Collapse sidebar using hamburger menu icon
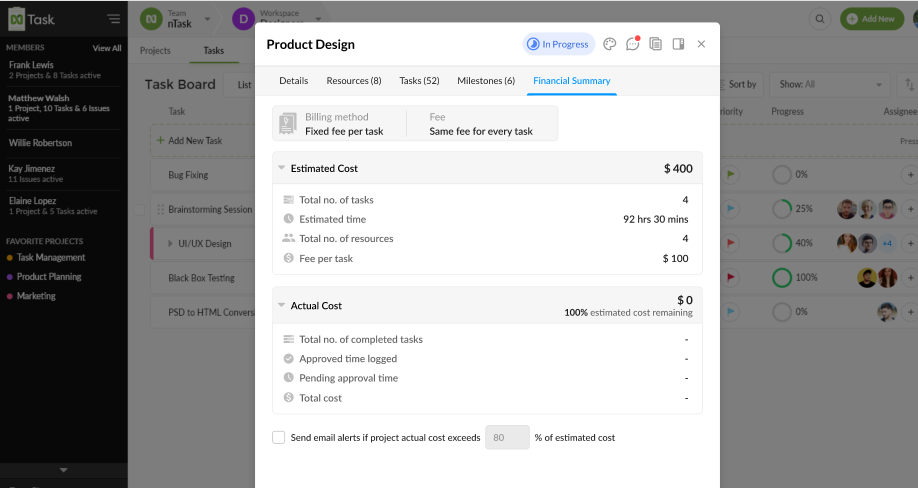This screenshot has width=918, height=488. [x=114, y=18]
